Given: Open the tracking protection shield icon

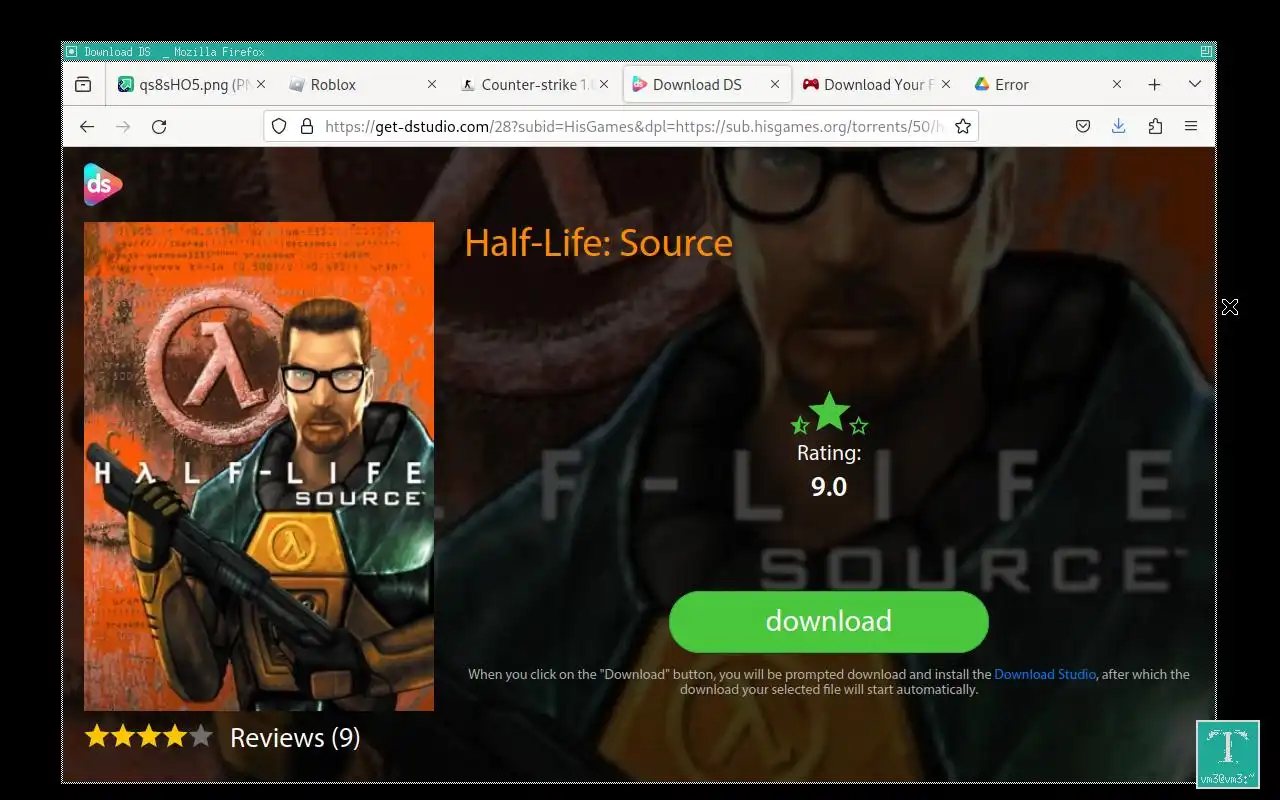Looking at the screenshot, I should (280, 126).
